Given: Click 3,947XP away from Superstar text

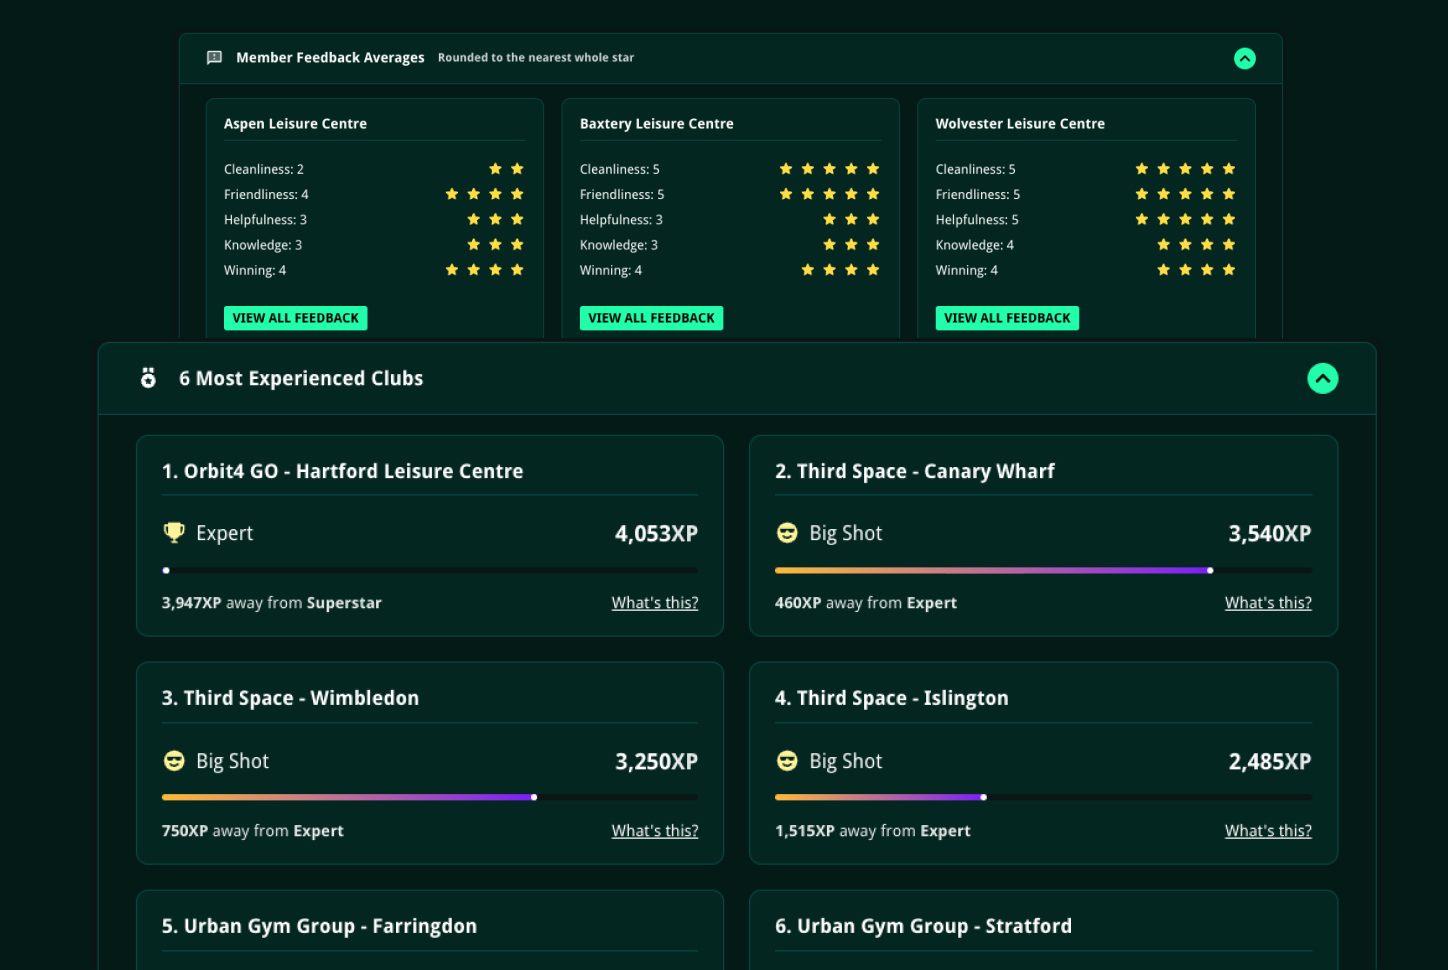Looking at the screenshot, I should tap(272, 603).
